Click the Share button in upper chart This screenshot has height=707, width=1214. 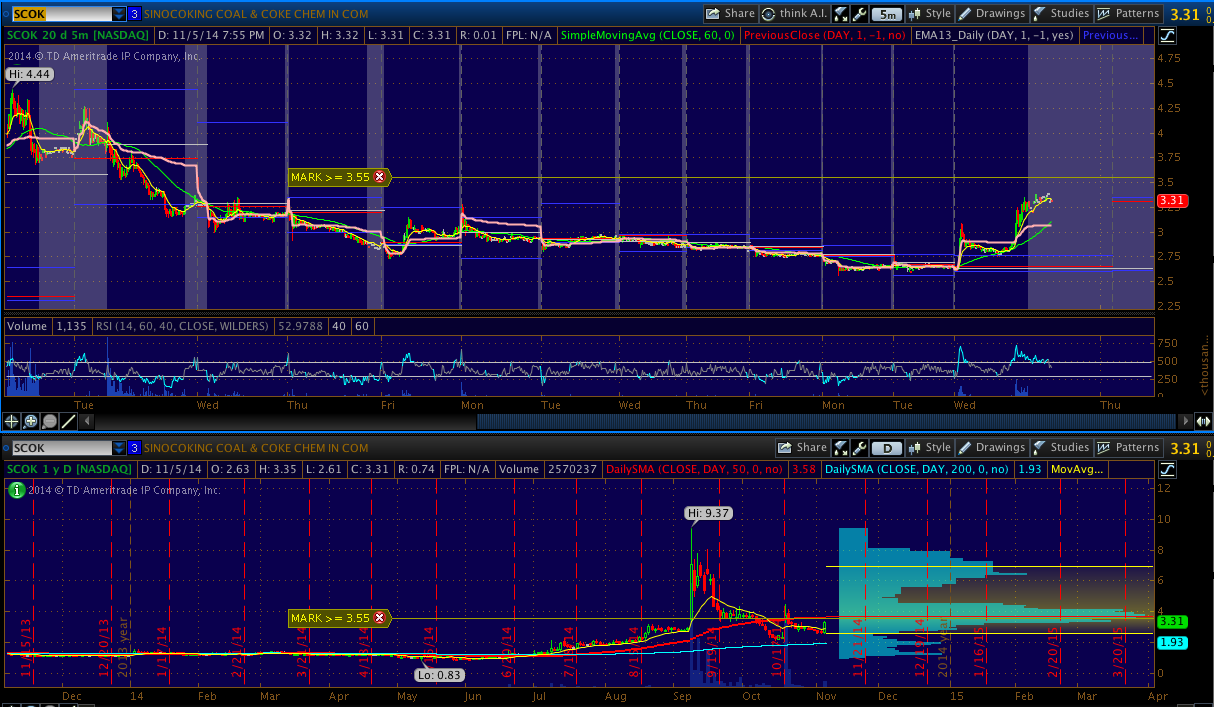730,14
